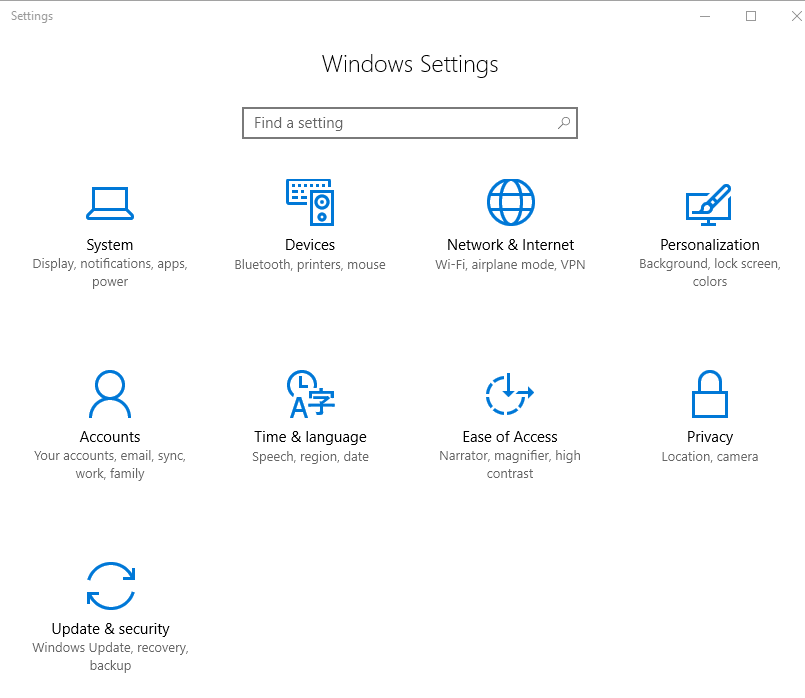Select the Network & Internet globe icon

pos(510,203)
